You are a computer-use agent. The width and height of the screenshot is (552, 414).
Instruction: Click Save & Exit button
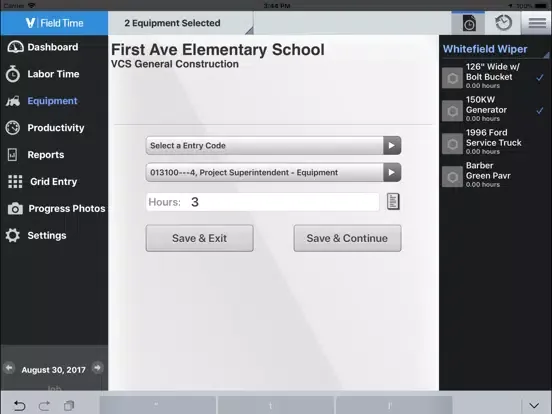point(200,238)
